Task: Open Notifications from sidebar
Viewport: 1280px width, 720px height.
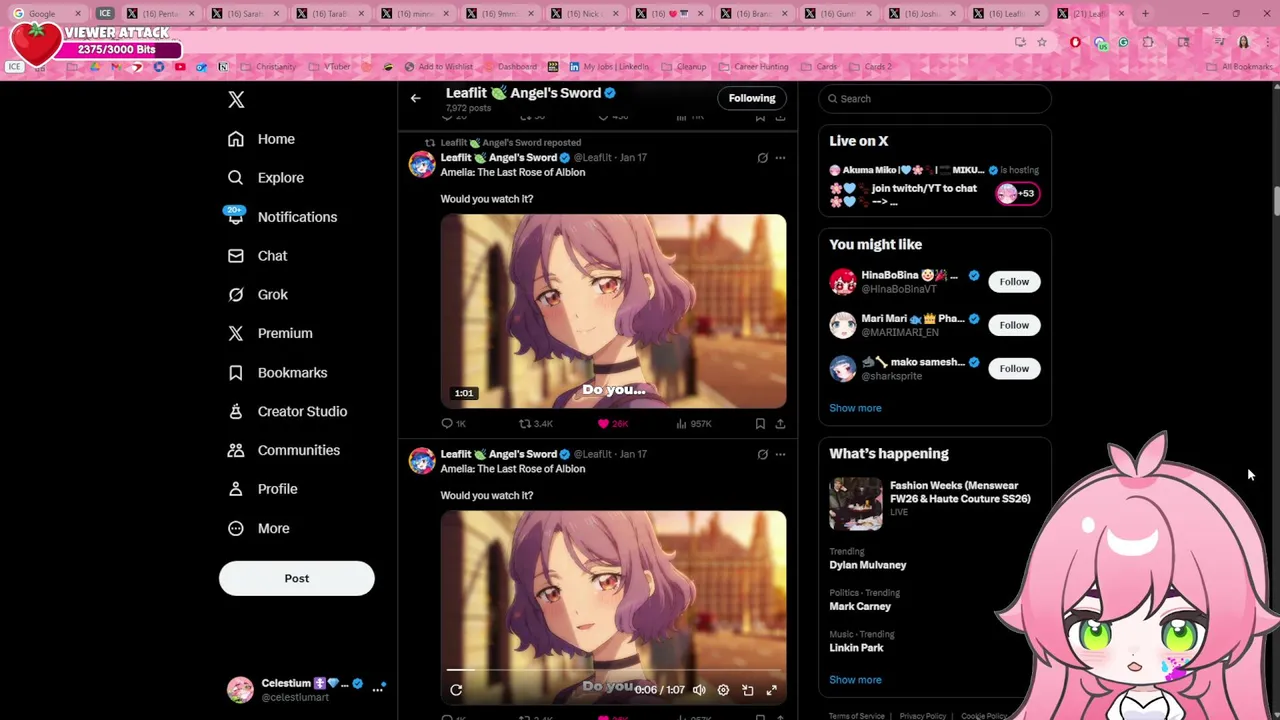Action: coord(281,217)
